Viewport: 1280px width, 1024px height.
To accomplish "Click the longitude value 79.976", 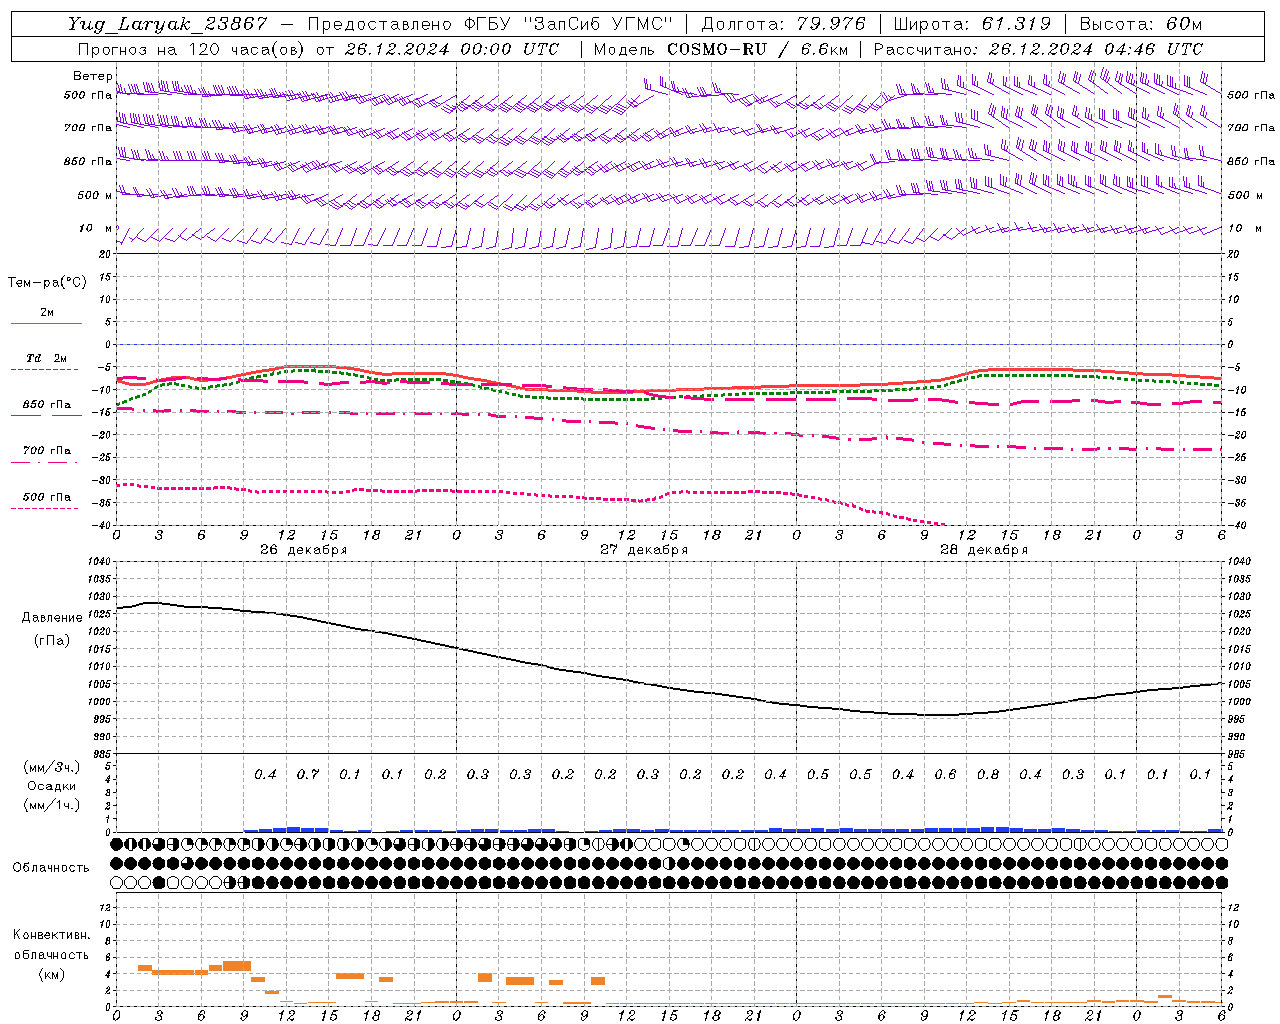I will 831,24.
